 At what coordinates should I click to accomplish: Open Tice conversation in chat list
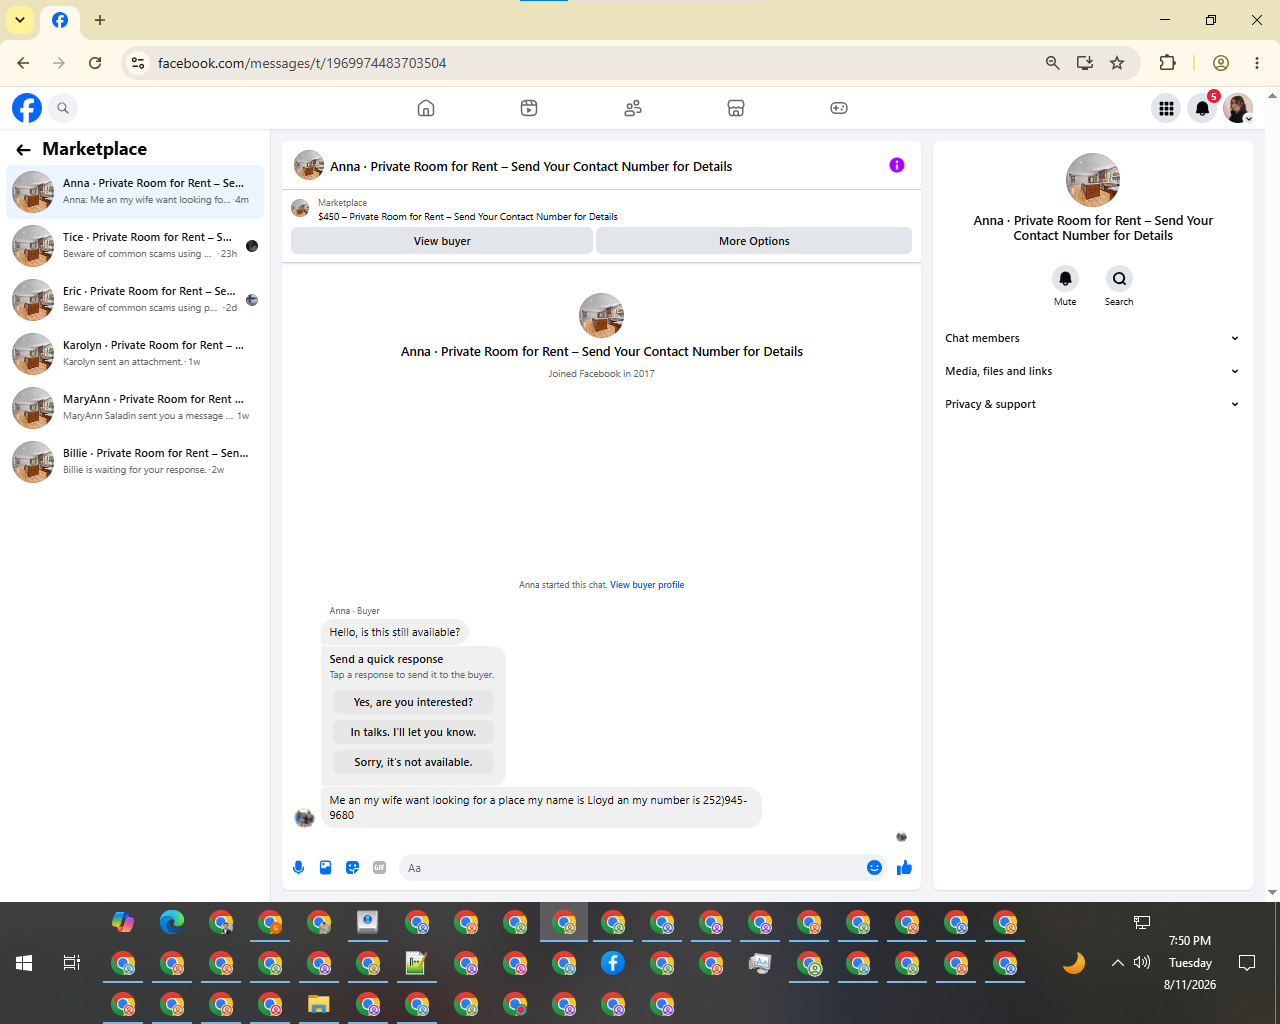point(136,245)
